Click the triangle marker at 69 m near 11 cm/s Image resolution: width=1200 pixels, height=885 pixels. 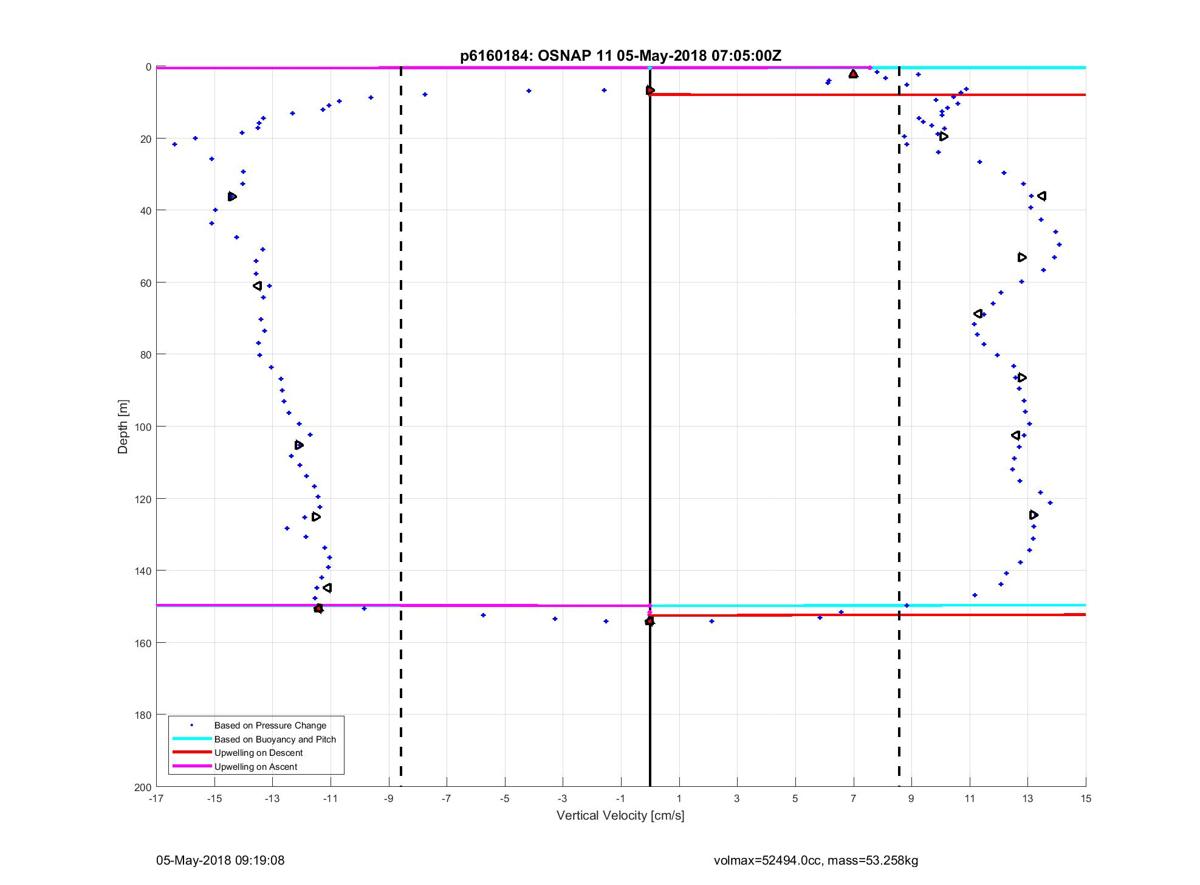[978, 314]
